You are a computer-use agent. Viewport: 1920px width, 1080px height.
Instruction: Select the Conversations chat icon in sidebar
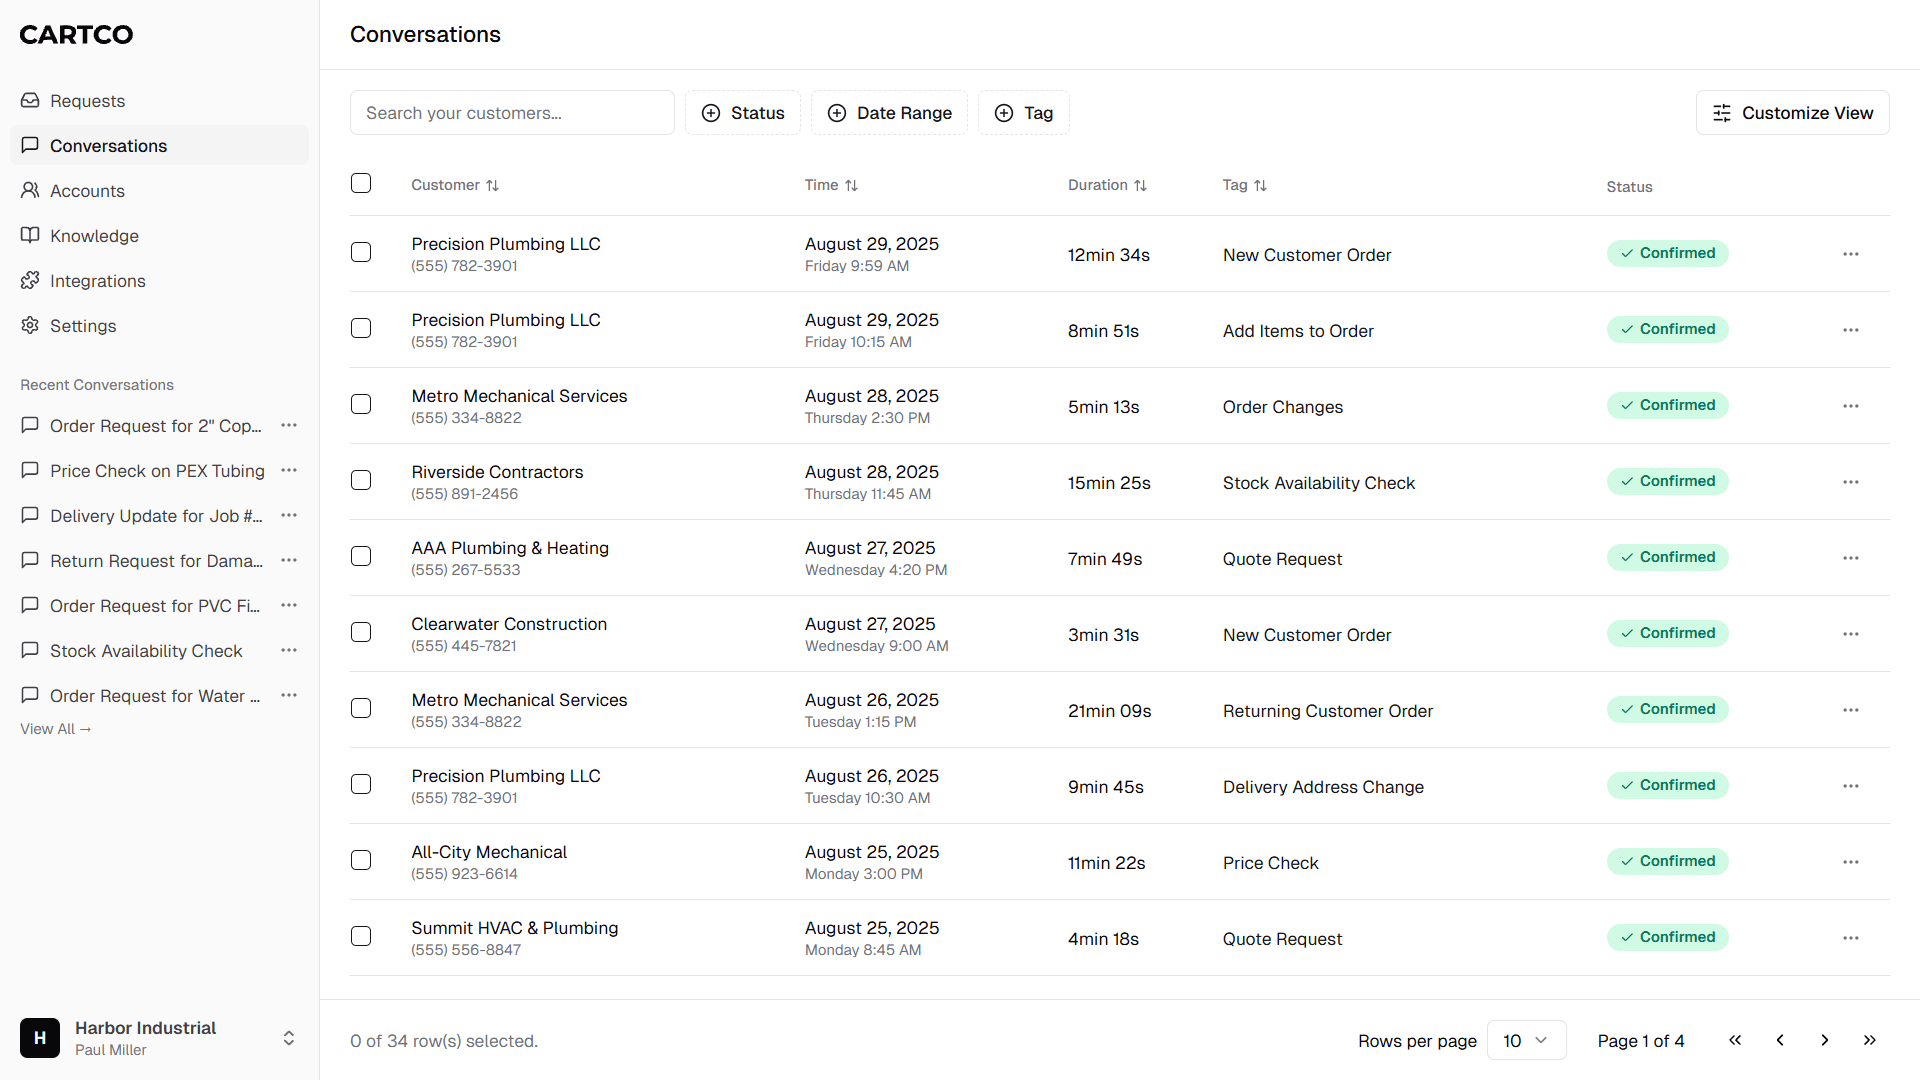[x=30, y=145]
